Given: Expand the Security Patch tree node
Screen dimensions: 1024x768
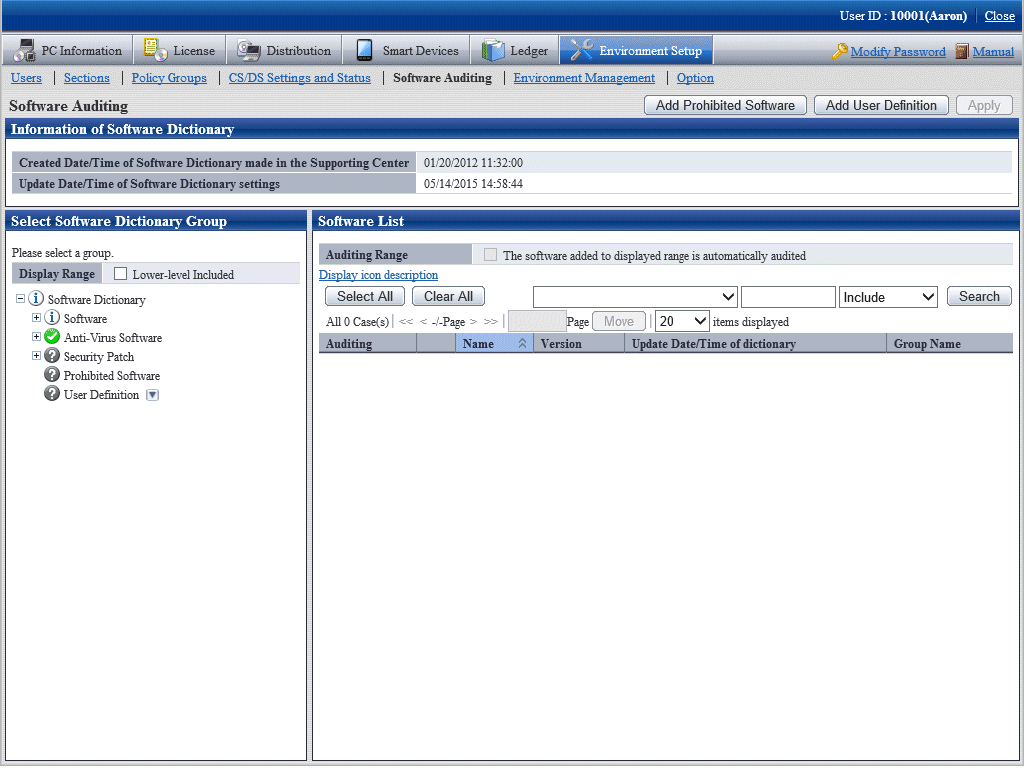Looking at the screenshot, I should (37, 356).
